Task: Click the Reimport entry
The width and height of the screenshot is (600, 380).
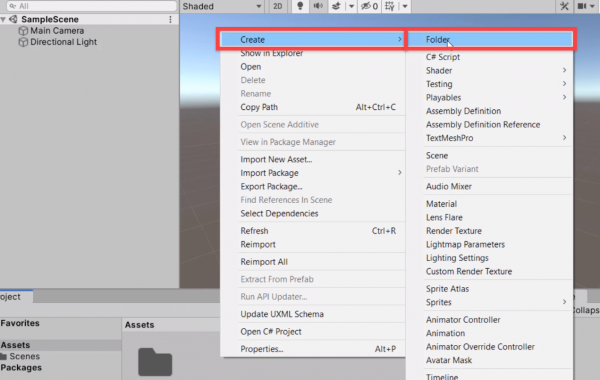Action: (258, 245)
